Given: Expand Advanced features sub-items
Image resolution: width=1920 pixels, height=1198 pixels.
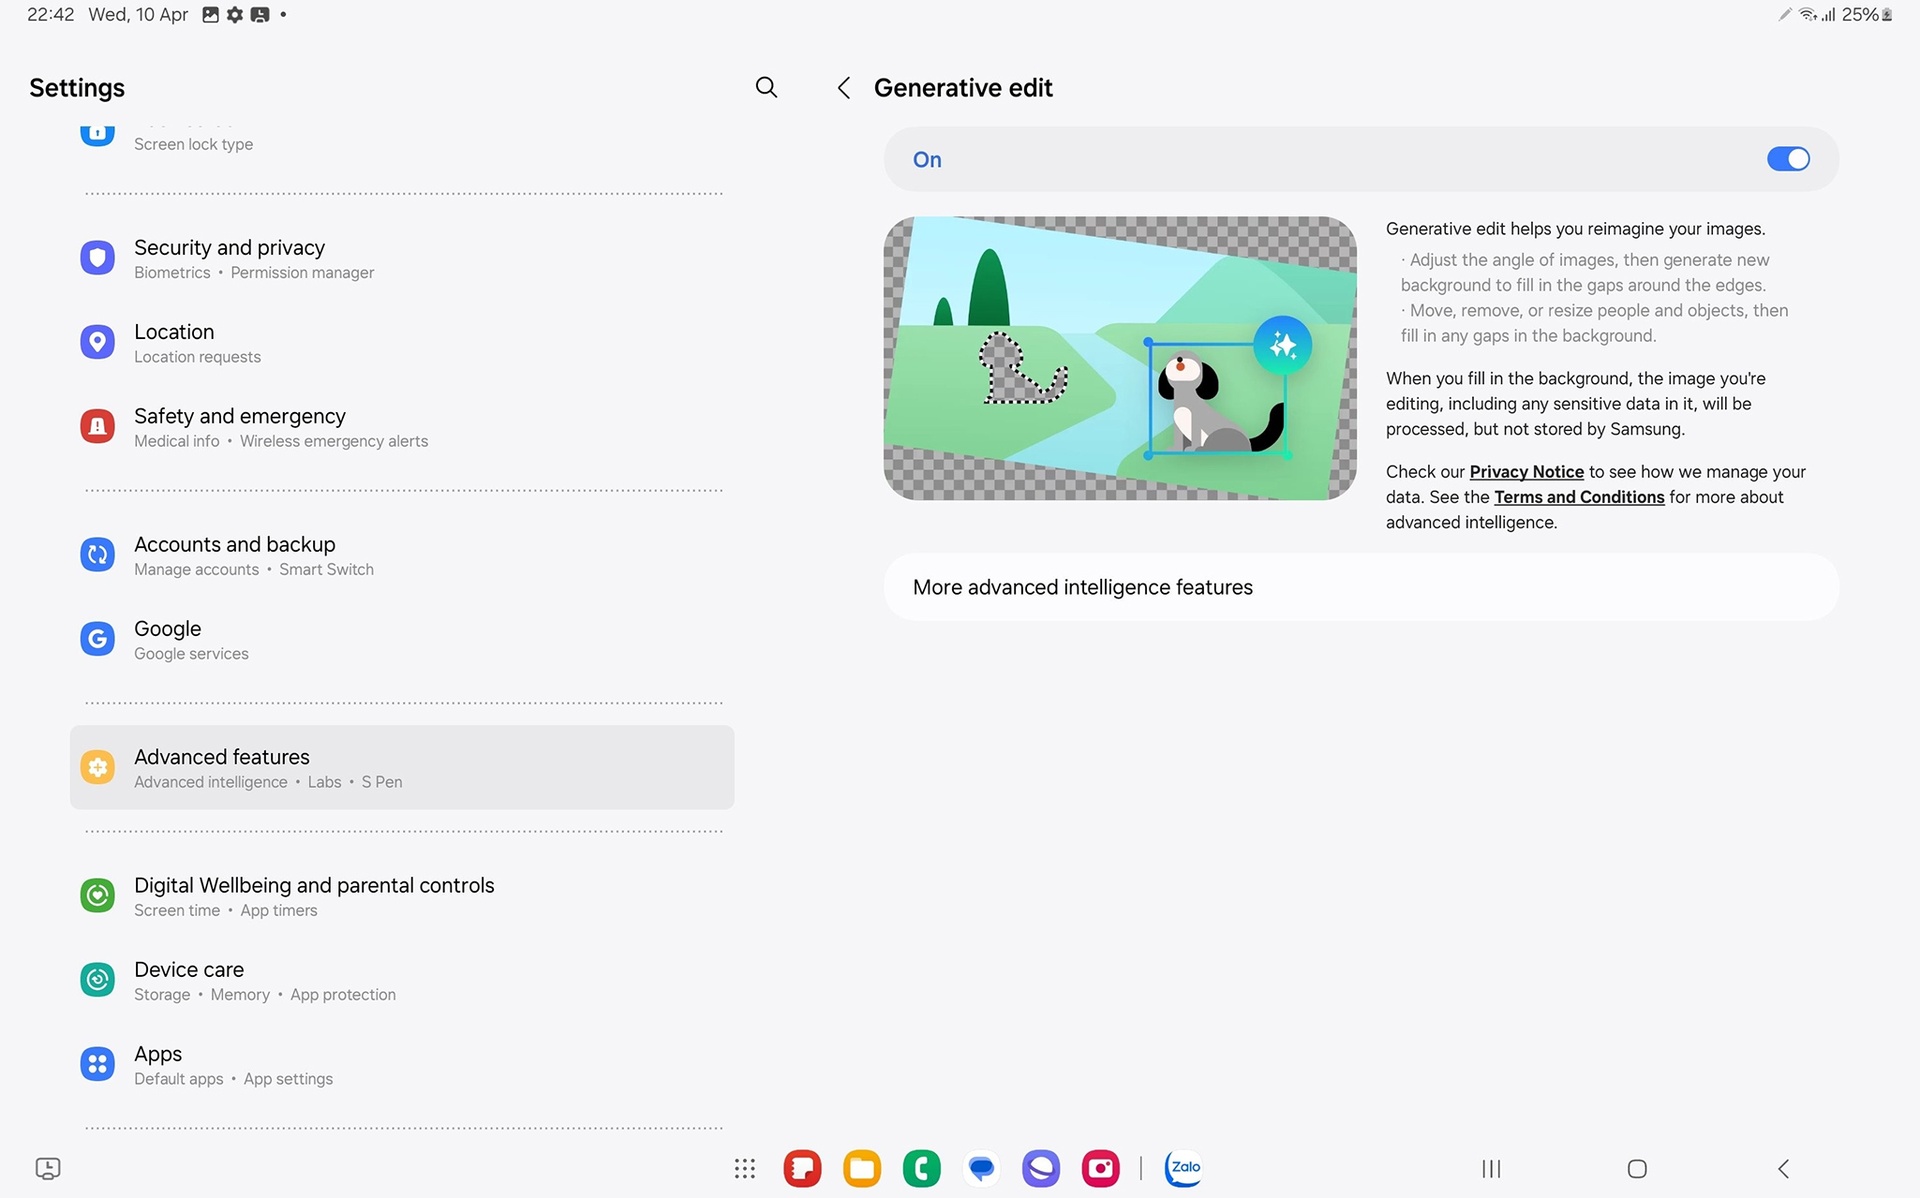Looking at the screenshot, I should (400, 766).
